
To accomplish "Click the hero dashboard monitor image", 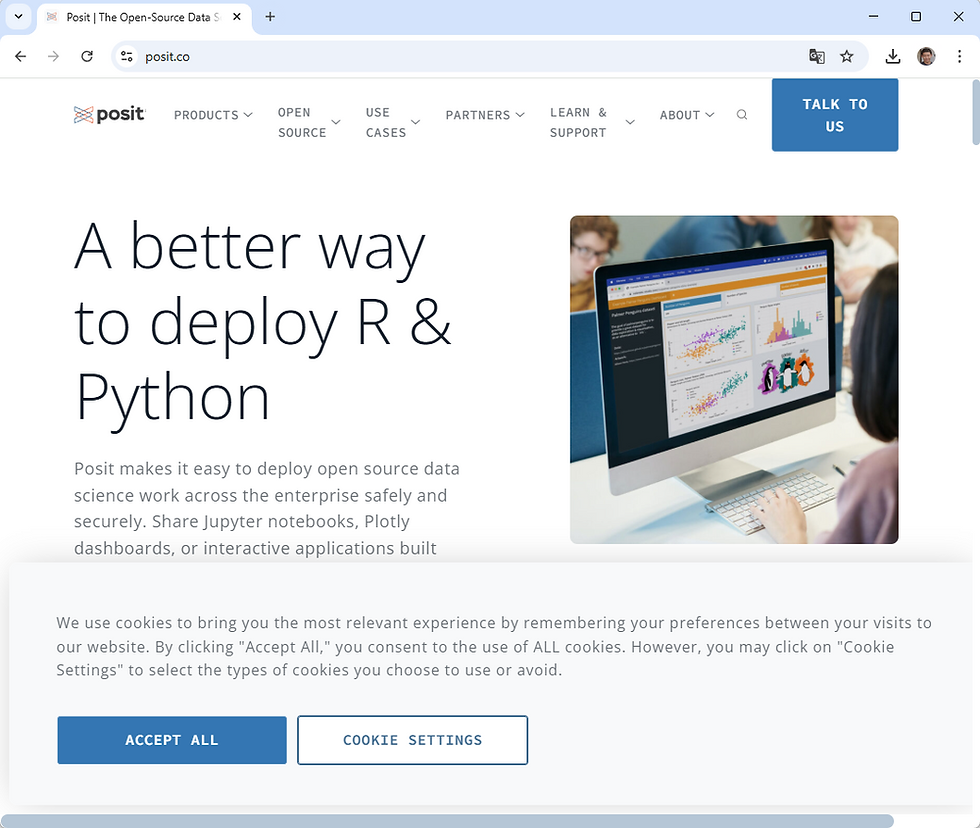I will tap(734, 379).
